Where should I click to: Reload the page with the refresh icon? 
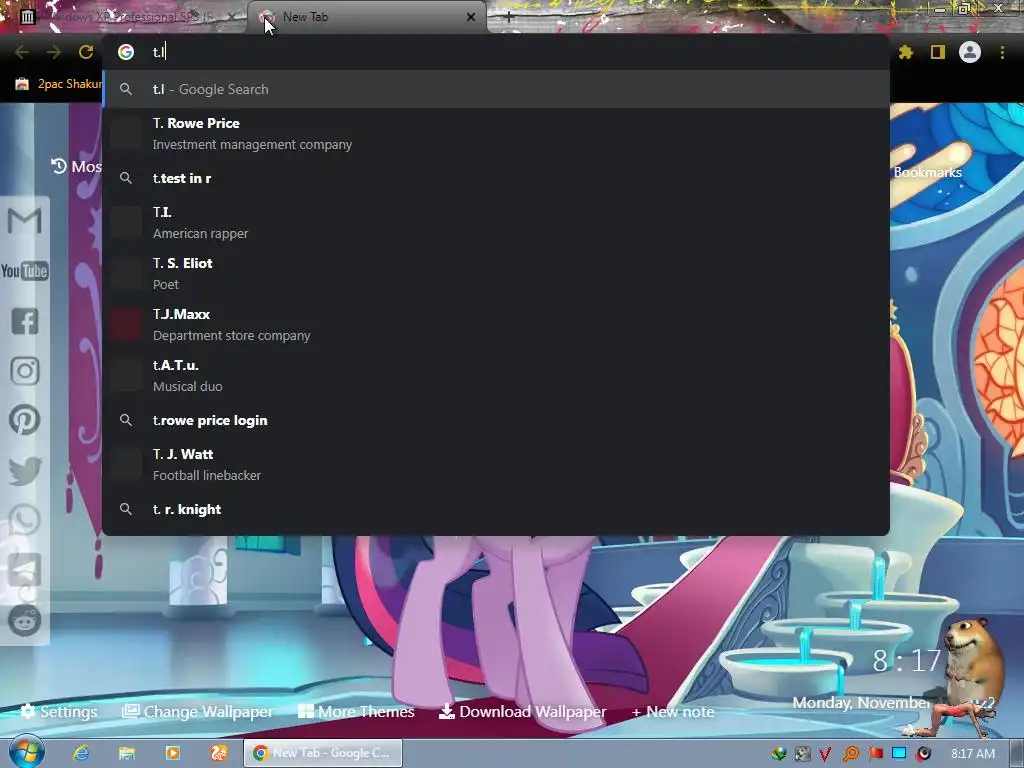86,52
